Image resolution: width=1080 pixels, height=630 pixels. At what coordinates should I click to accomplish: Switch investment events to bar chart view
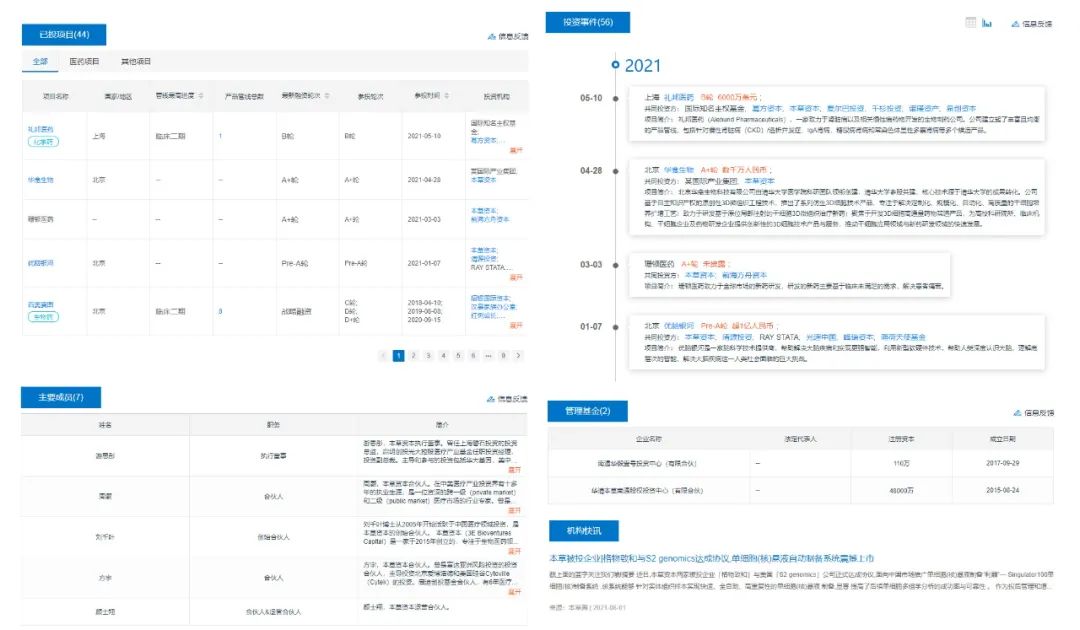987,23
